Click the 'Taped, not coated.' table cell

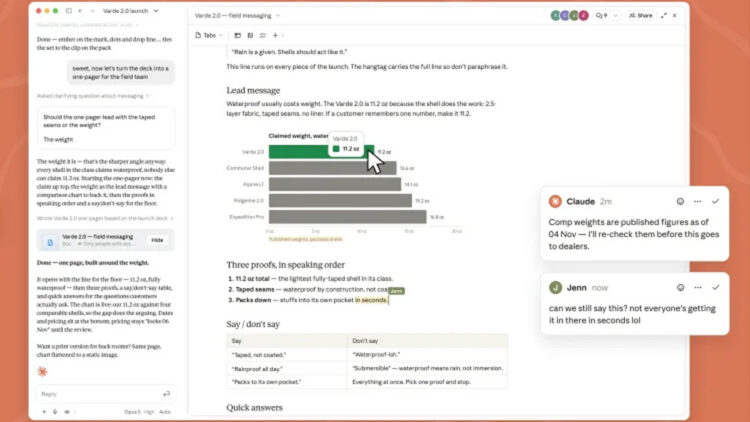click(287, 355)
